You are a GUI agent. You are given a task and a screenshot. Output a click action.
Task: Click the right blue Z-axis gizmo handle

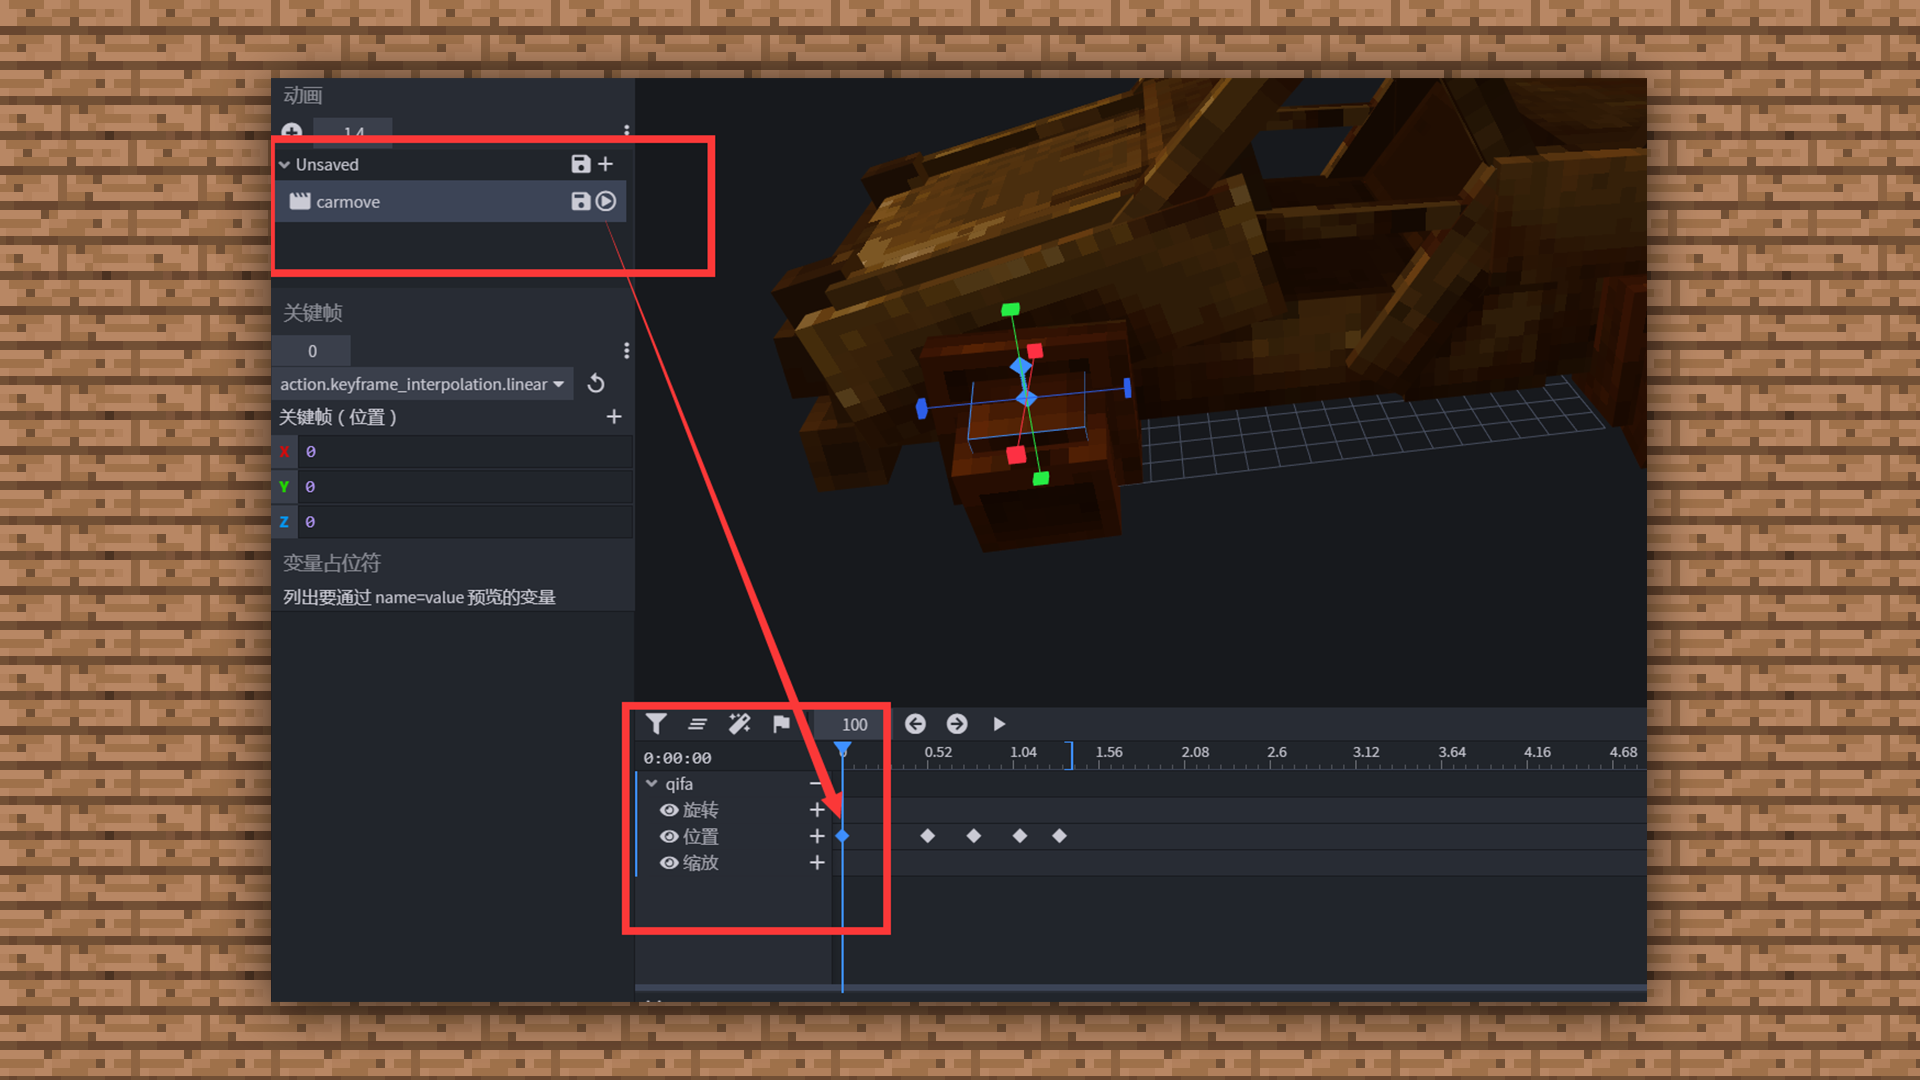coord(1127,387)
